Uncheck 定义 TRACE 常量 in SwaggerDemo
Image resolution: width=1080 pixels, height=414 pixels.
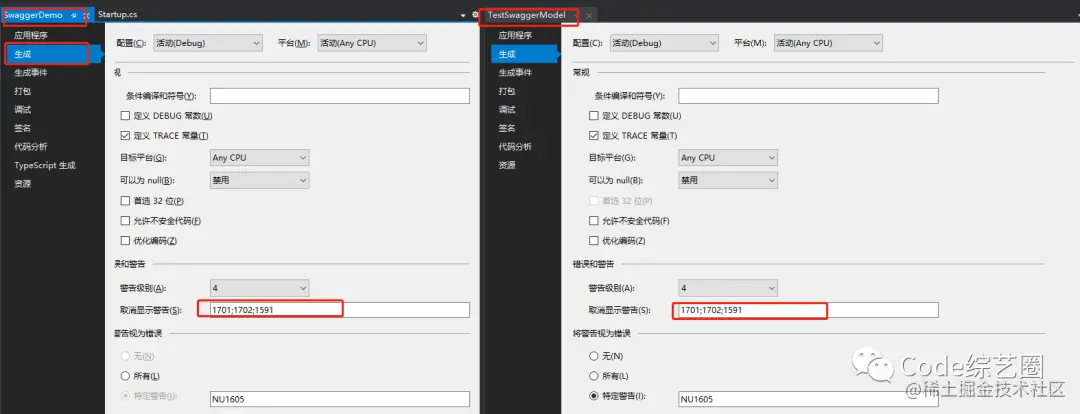click(x=125, y=136)
